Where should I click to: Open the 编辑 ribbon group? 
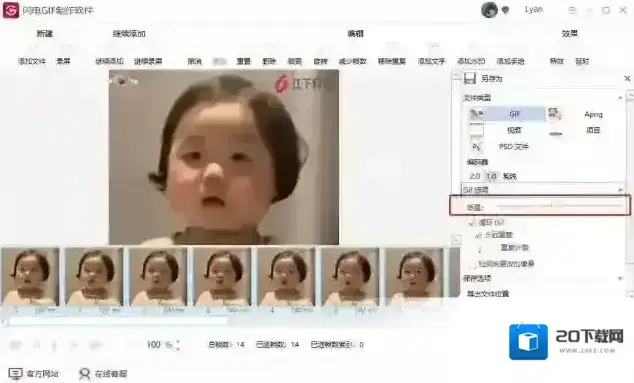pos(355,34)
